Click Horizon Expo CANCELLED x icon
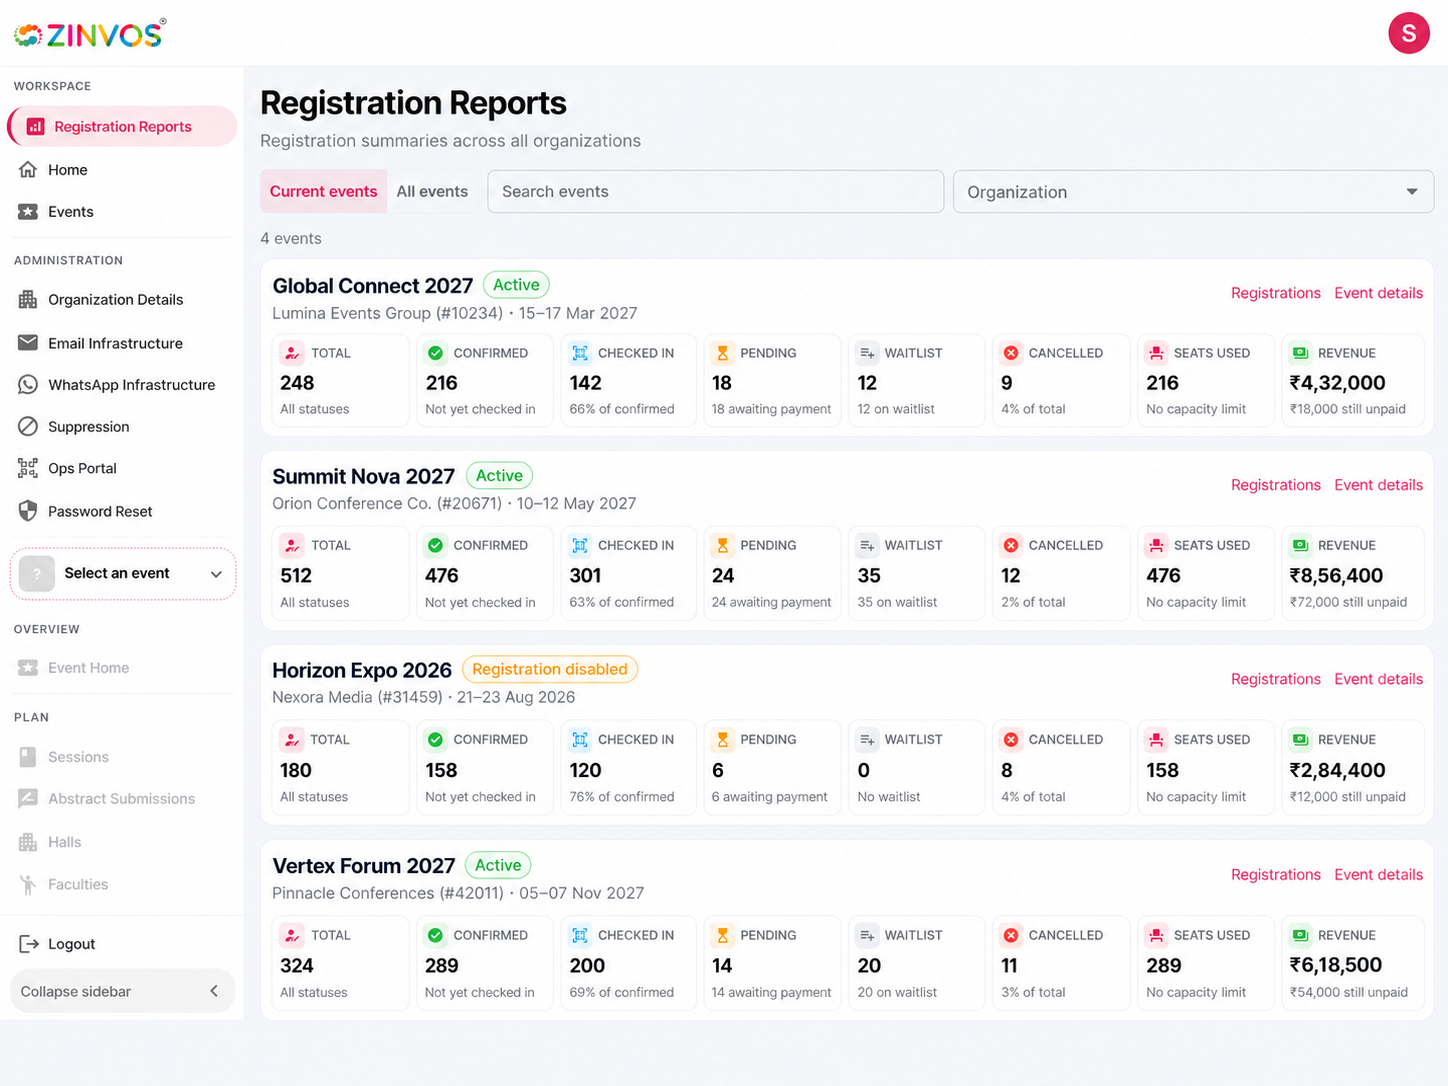1448x1086 pixels. click(x=1011, y=740)
